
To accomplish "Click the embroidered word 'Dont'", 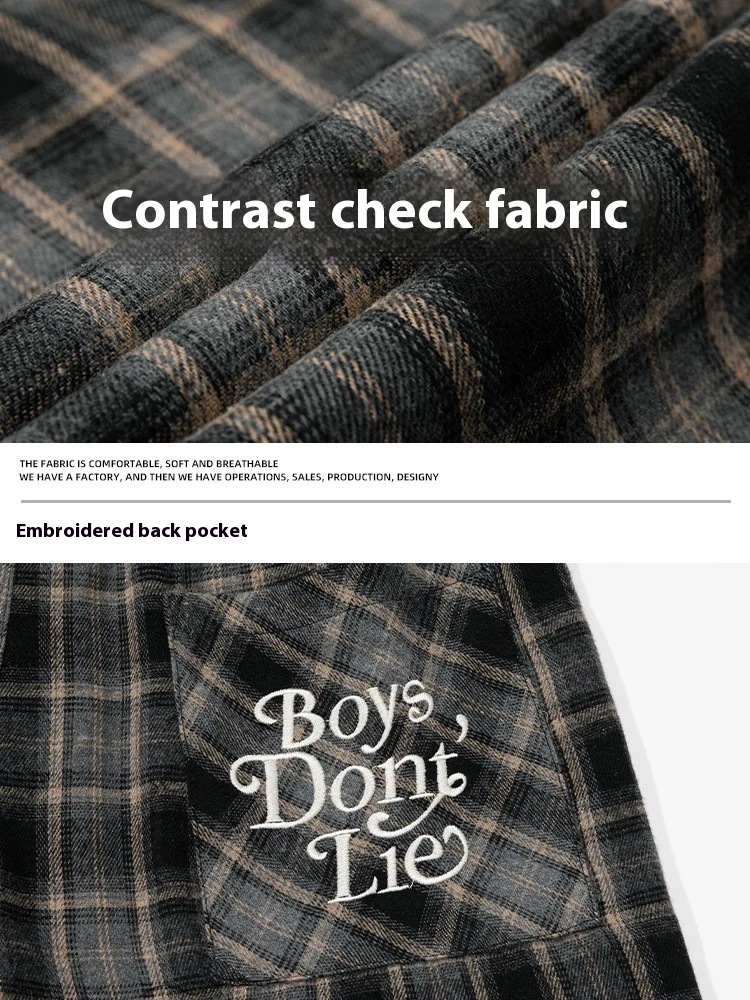I will pyautogui.click(x=348, y=788).
